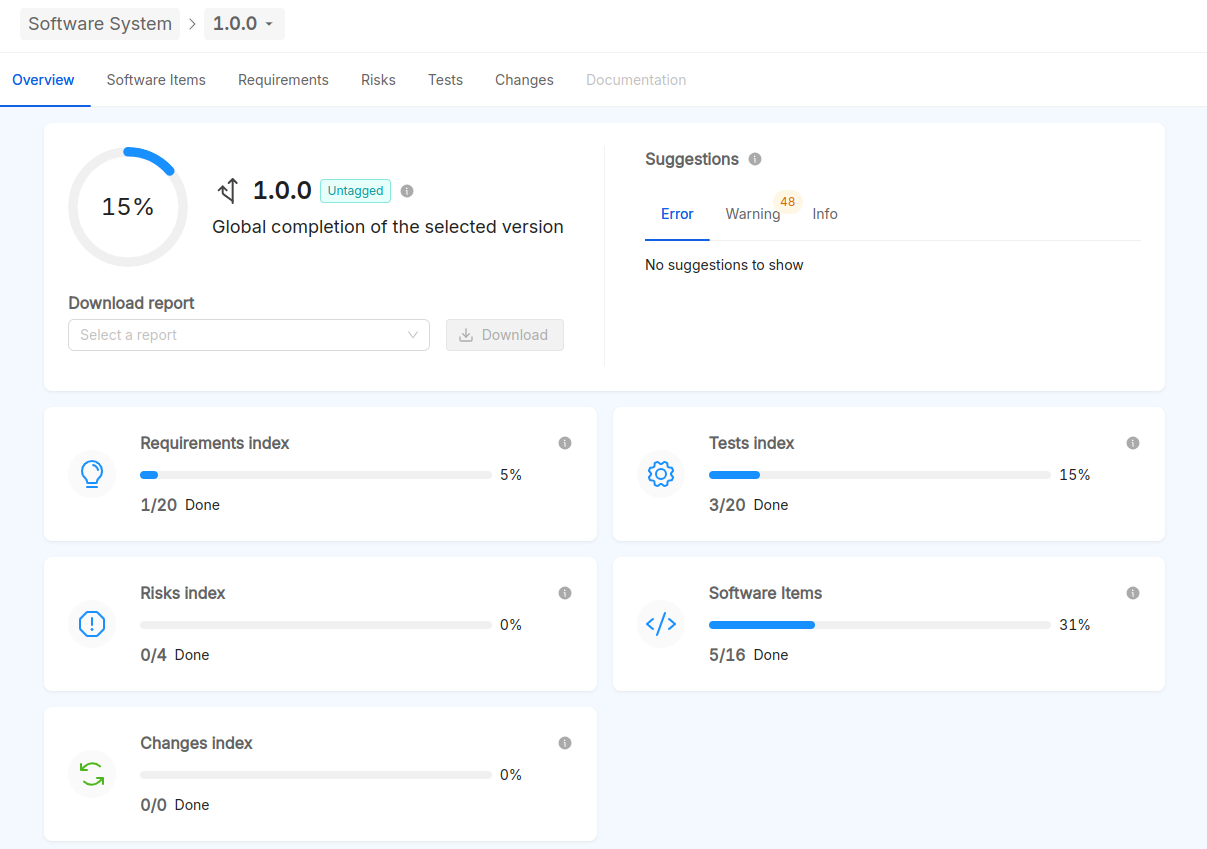Click the Requirements index card title
This screenshot has width=1207, height=849.
pyautogui.click(x=215, y=443)
